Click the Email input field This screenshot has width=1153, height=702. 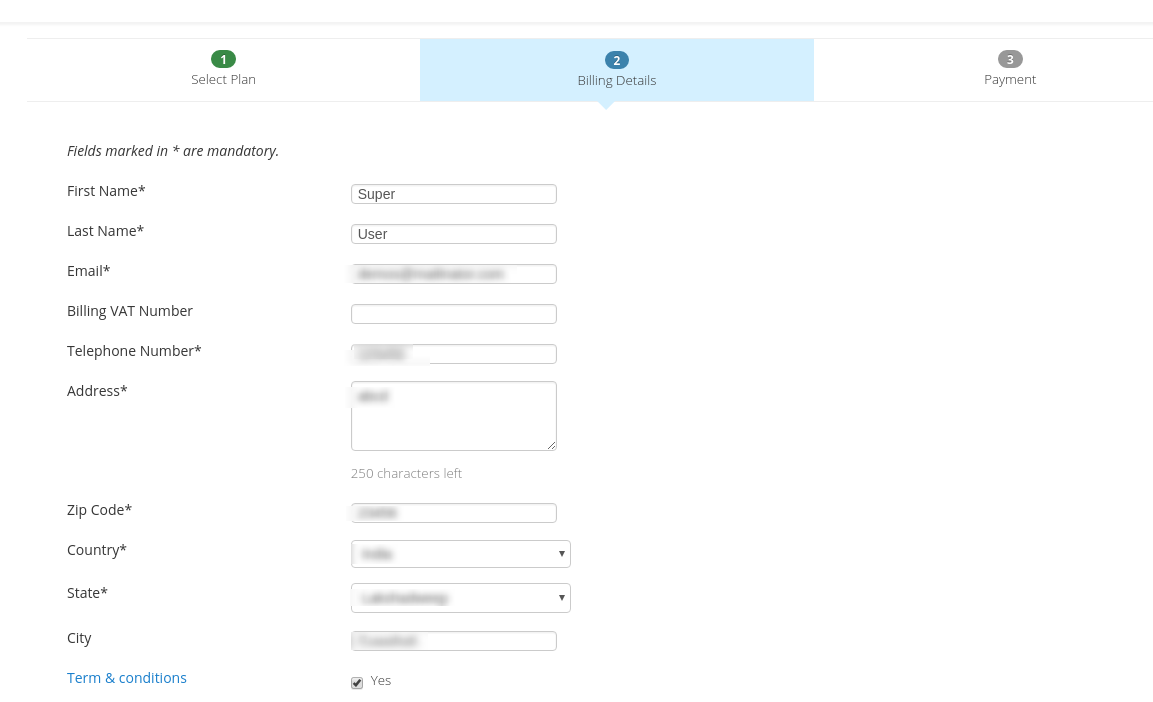[x=453, y=274]
